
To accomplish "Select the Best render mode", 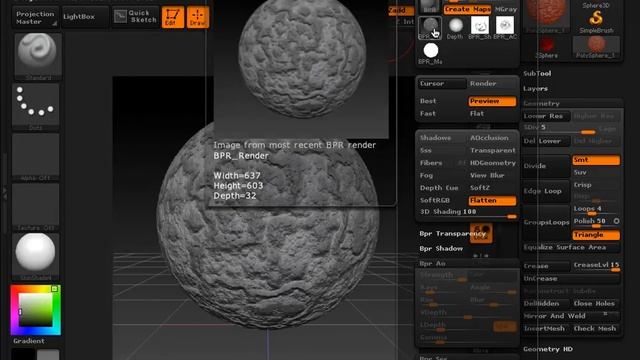I will (x=441, y=101).
